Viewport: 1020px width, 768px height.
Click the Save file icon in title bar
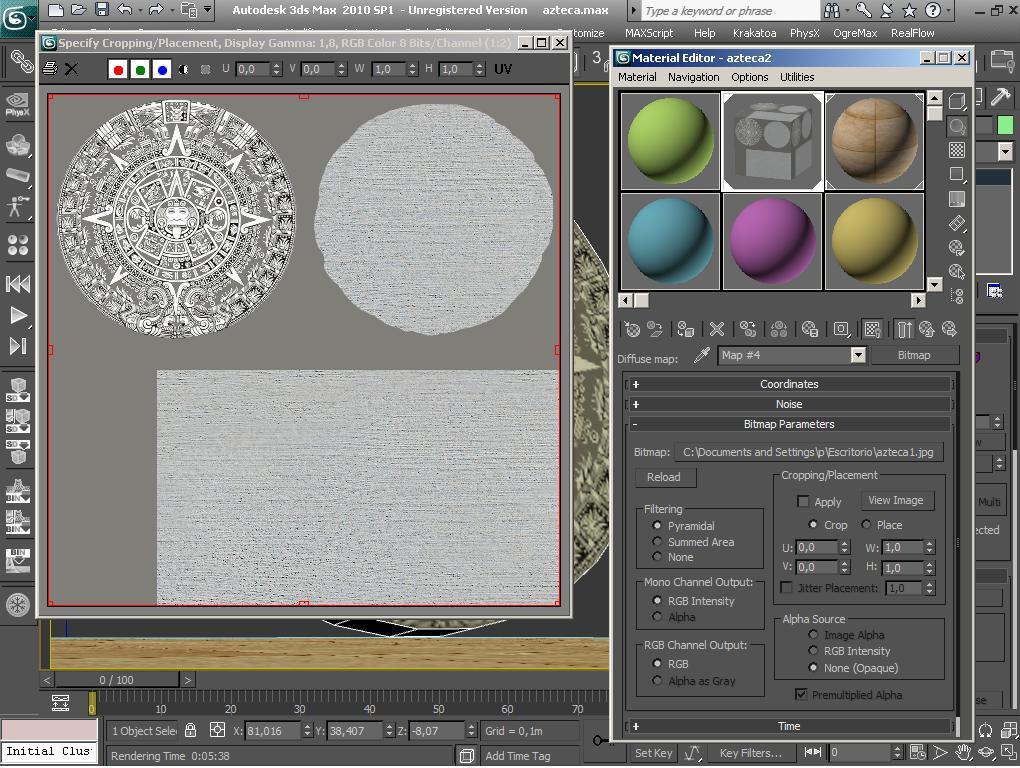[x=101, y=9]
